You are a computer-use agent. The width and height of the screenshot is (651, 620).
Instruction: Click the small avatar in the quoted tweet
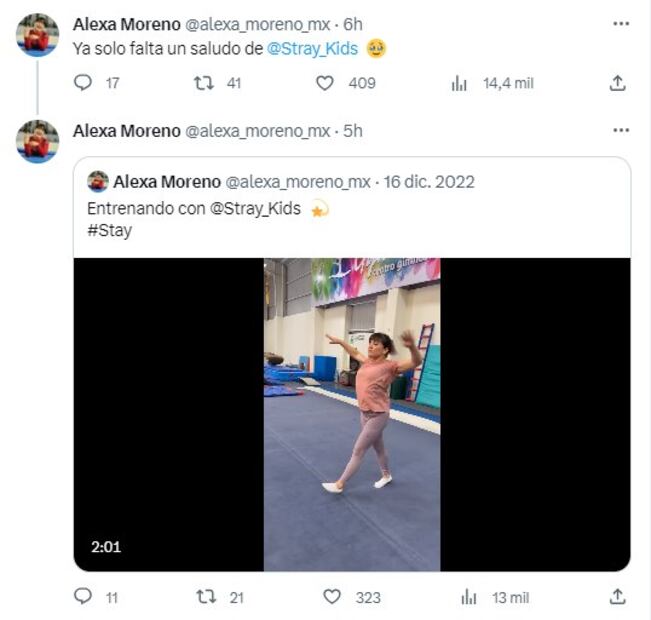pos(98,182)
